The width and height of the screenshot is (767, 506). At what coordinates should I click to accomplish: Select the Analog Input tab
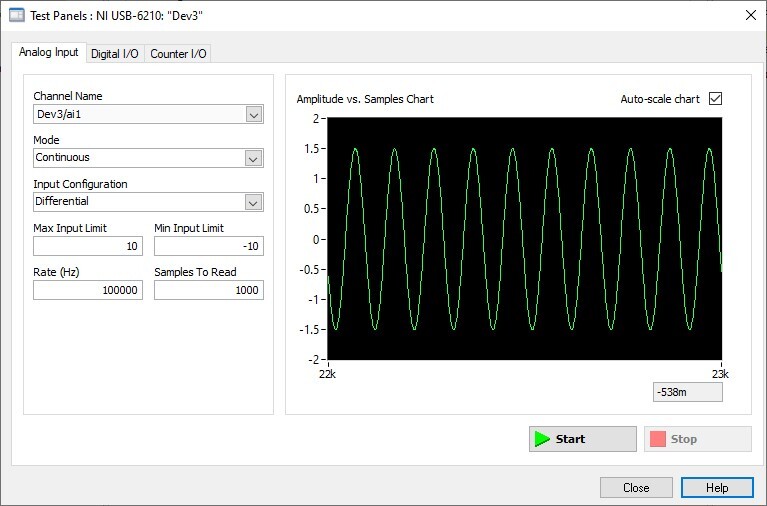[x=49, y=53]
